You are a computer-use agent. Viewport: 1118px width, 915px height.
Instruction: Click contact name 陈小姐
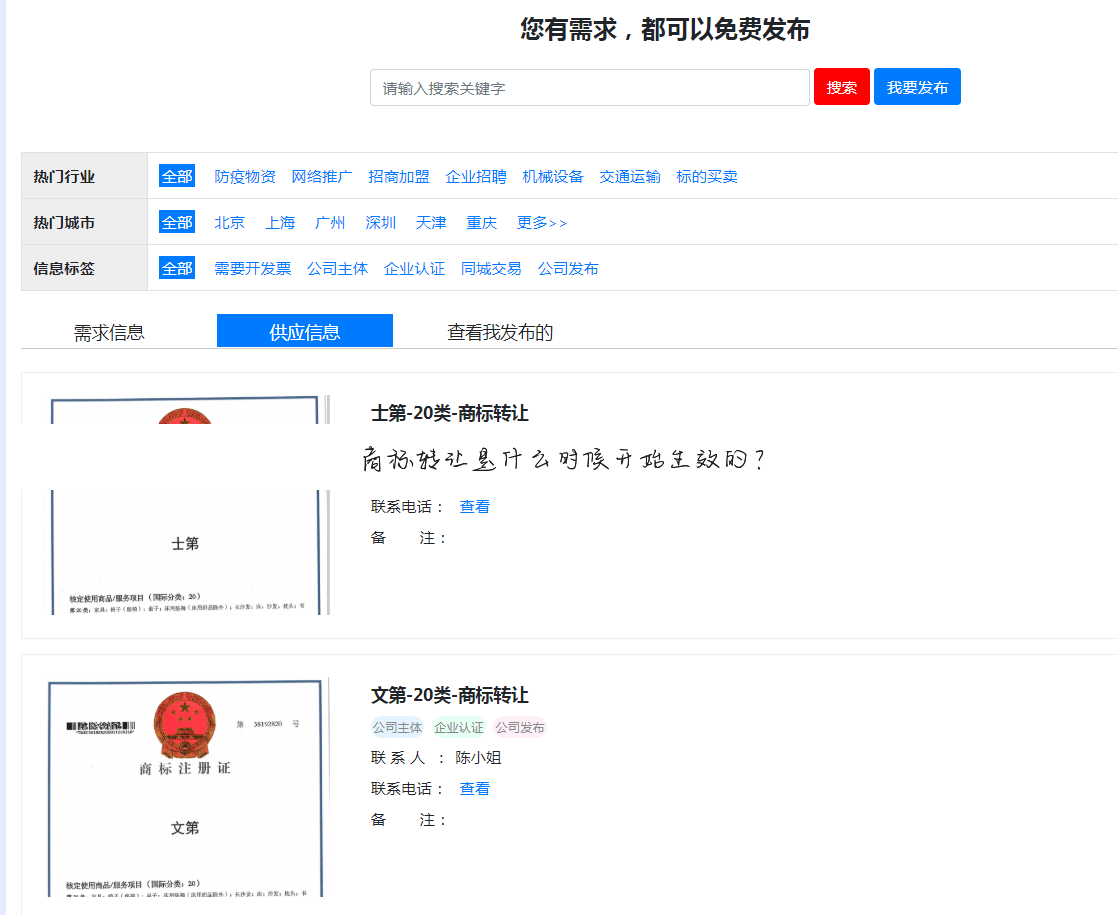pyautogui.click(x=478, y=757)
